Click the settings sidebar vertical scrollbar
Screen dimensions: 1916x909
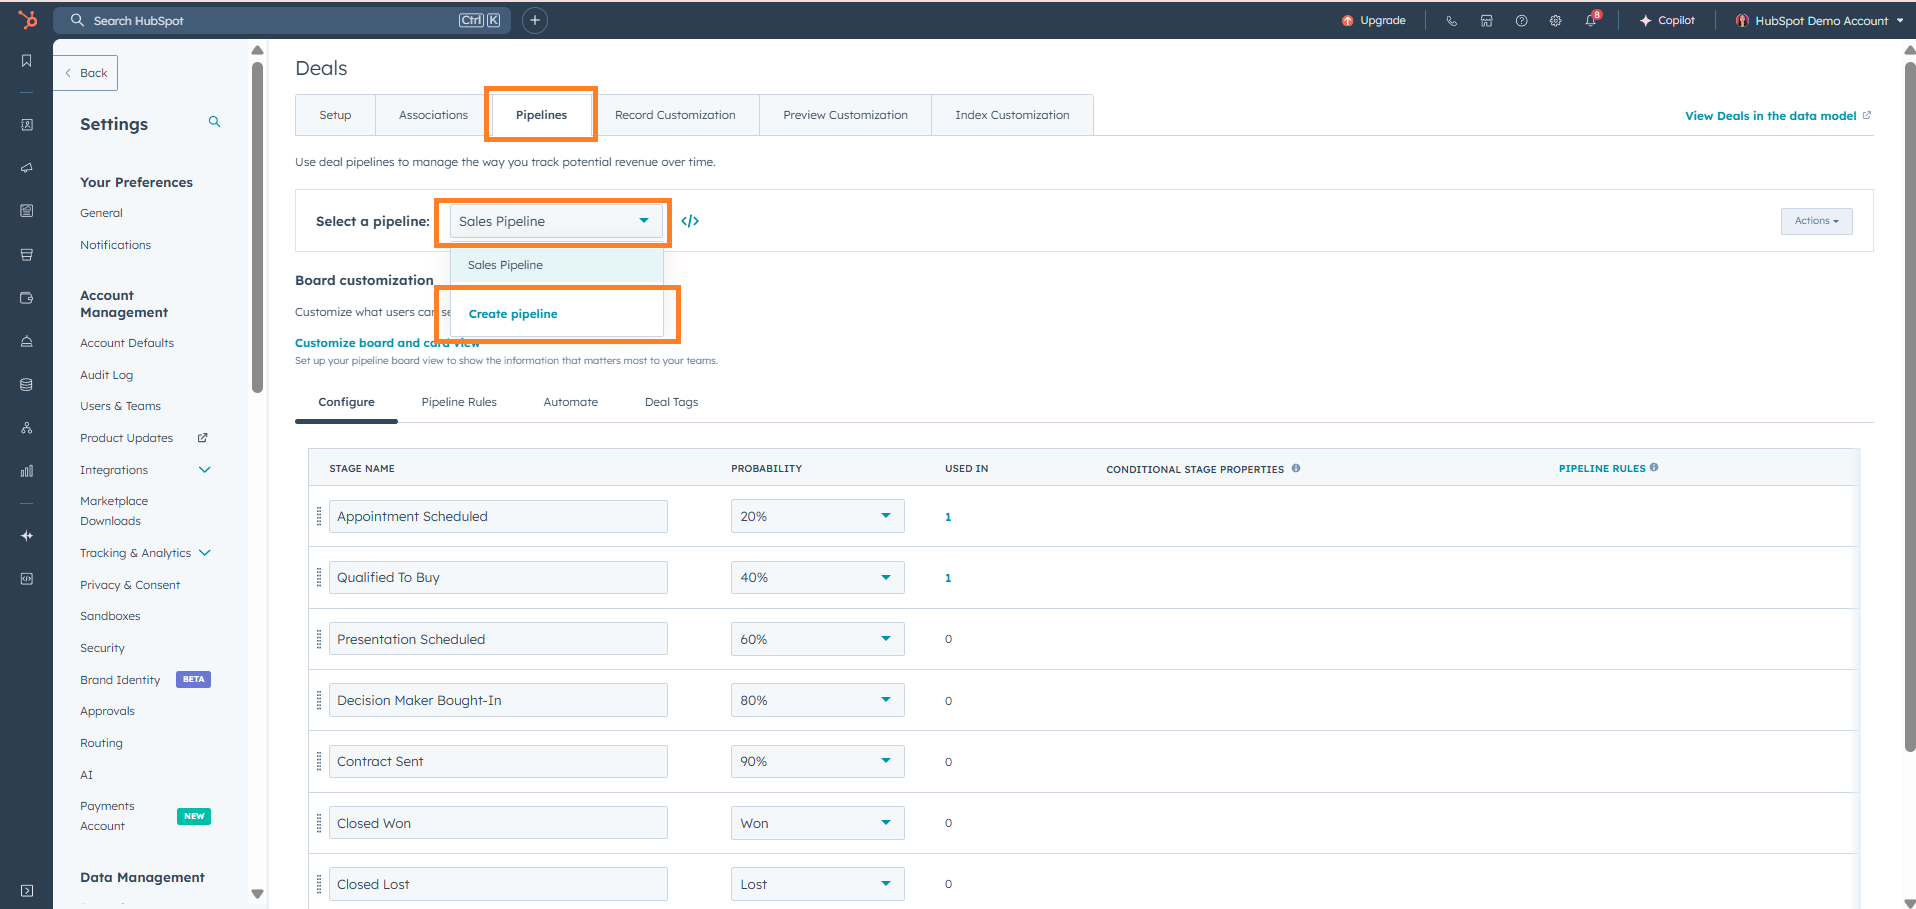pyautogui.click(x=257, y=228)
